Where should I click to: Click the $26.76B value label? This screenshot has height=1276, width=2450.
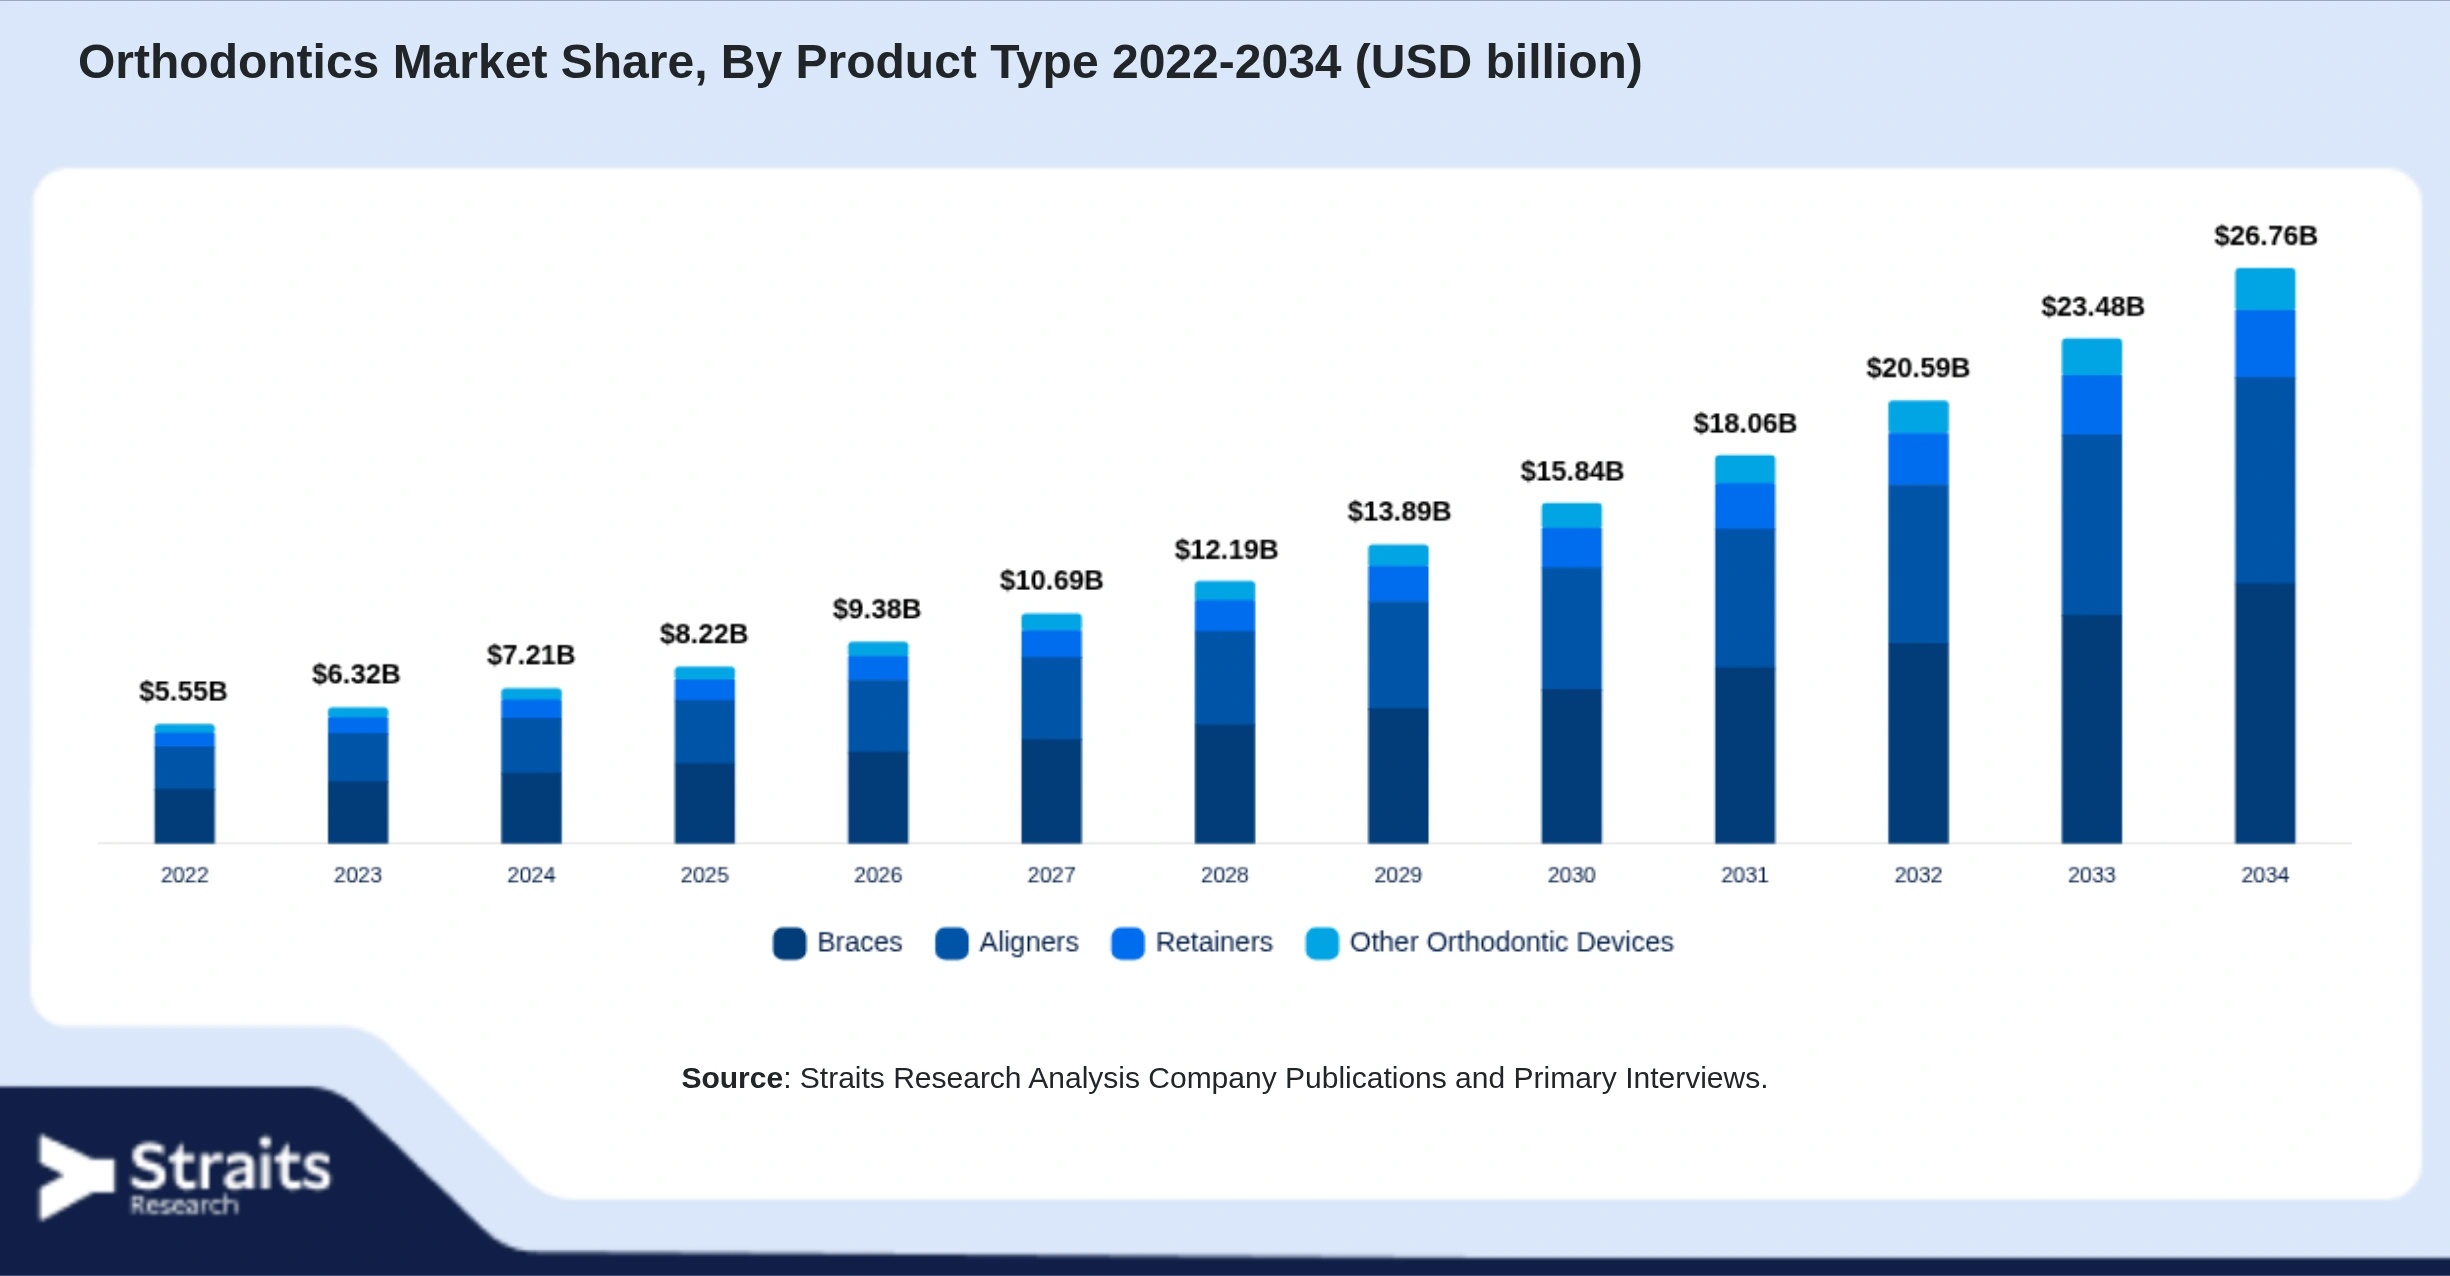[2266, 236]
